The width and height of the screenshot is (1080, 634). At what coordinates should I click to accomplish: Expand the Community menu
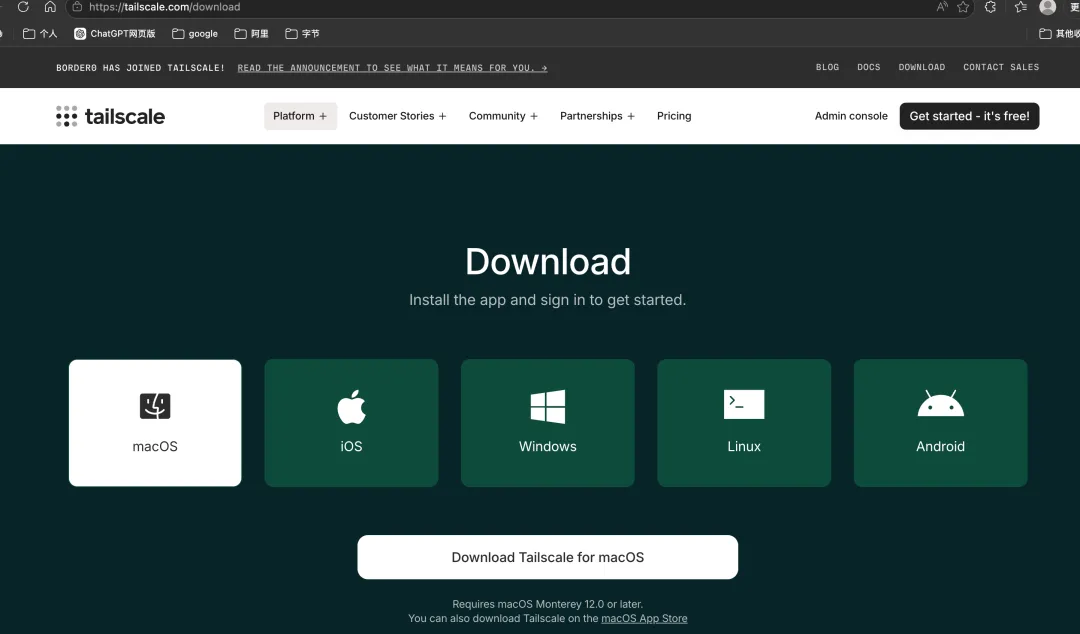click(503, 116)
